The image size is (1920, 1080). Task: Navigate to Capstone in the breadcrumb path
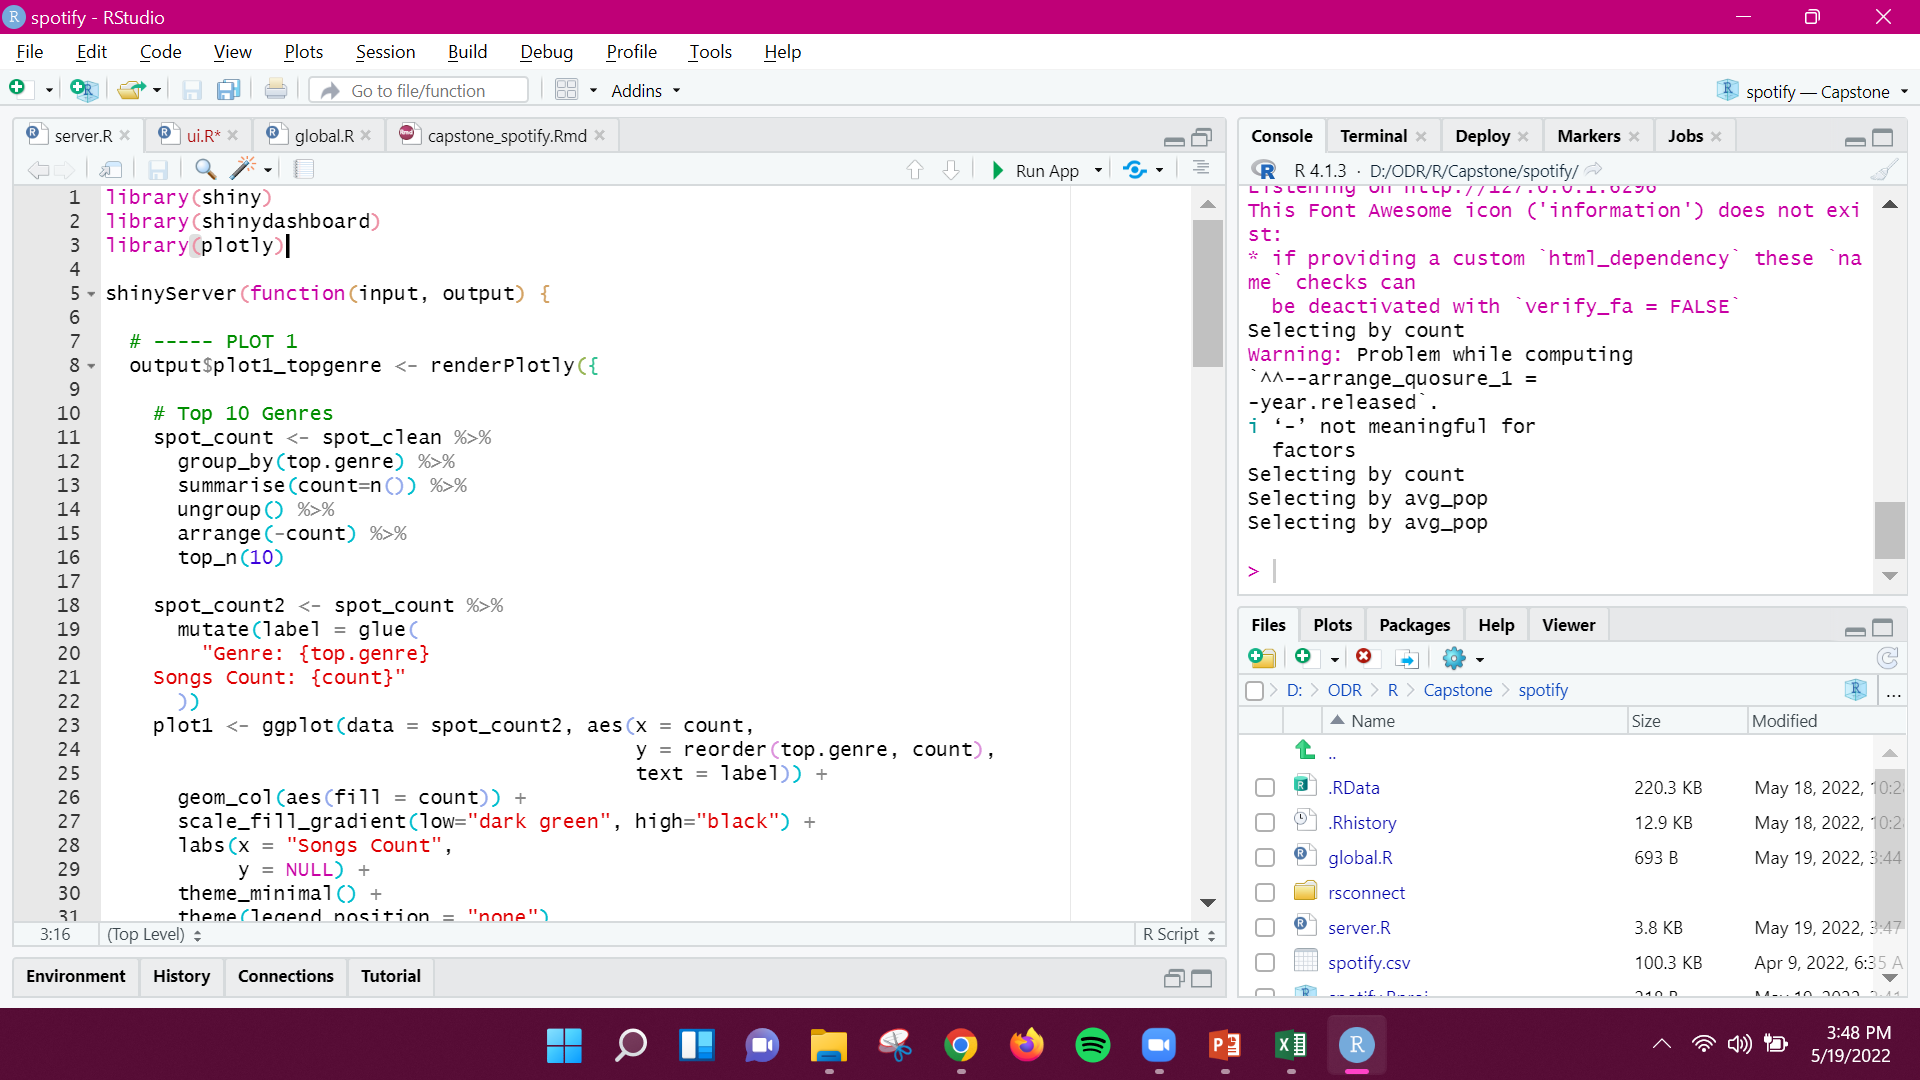point(1457,690)
